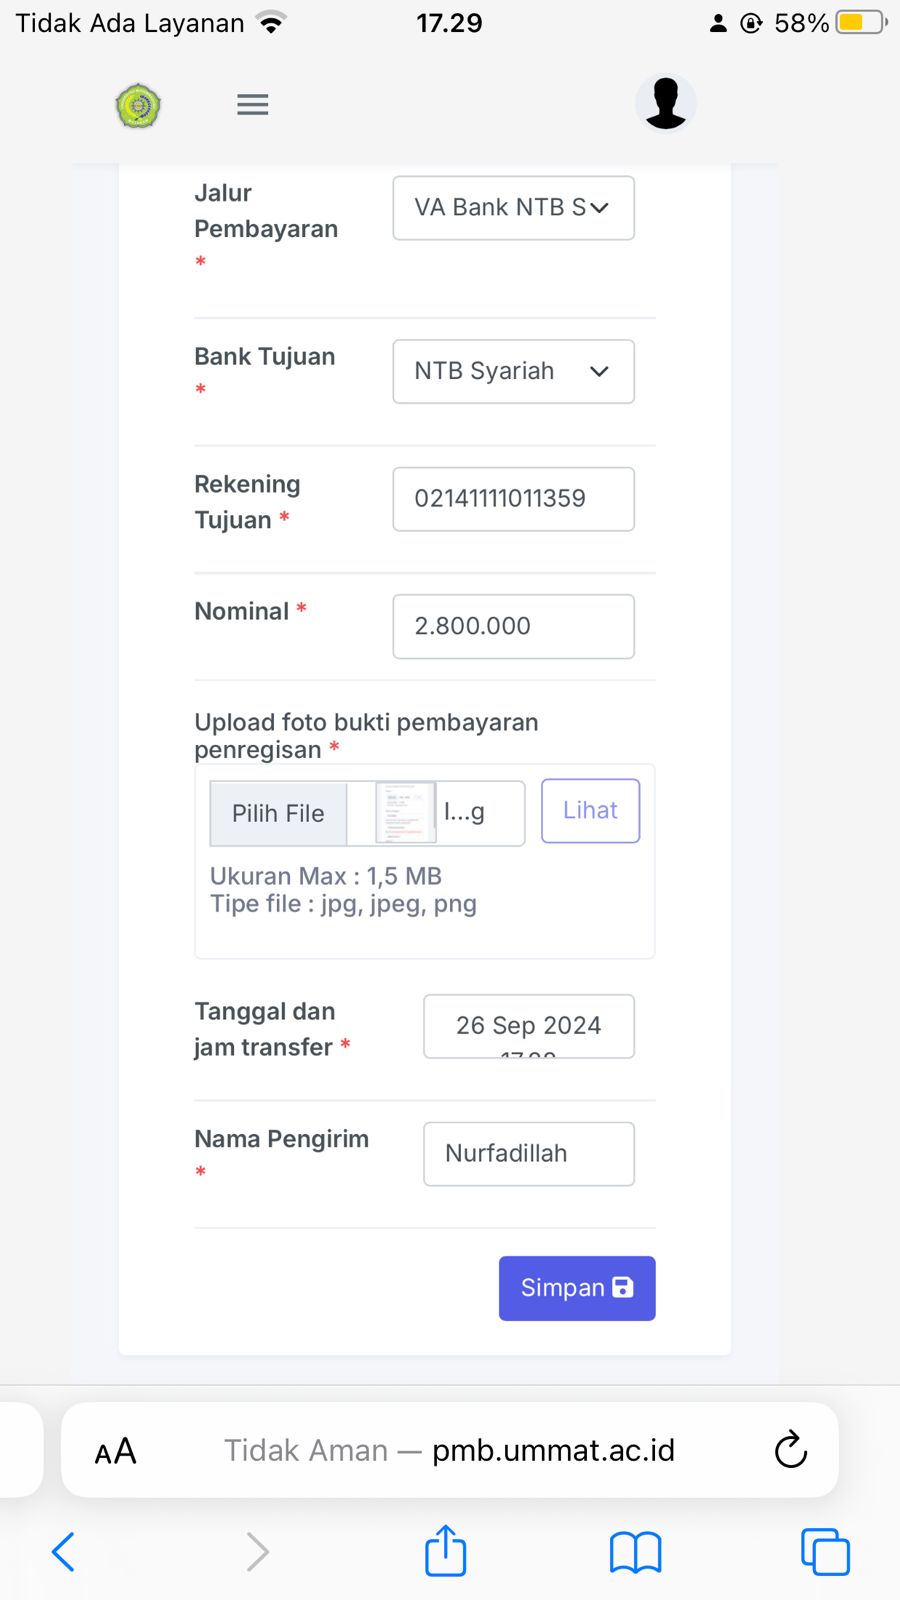900x1600 pixels.
Task: Click Pilih File to choose image
Action: [x=278, y=813]
